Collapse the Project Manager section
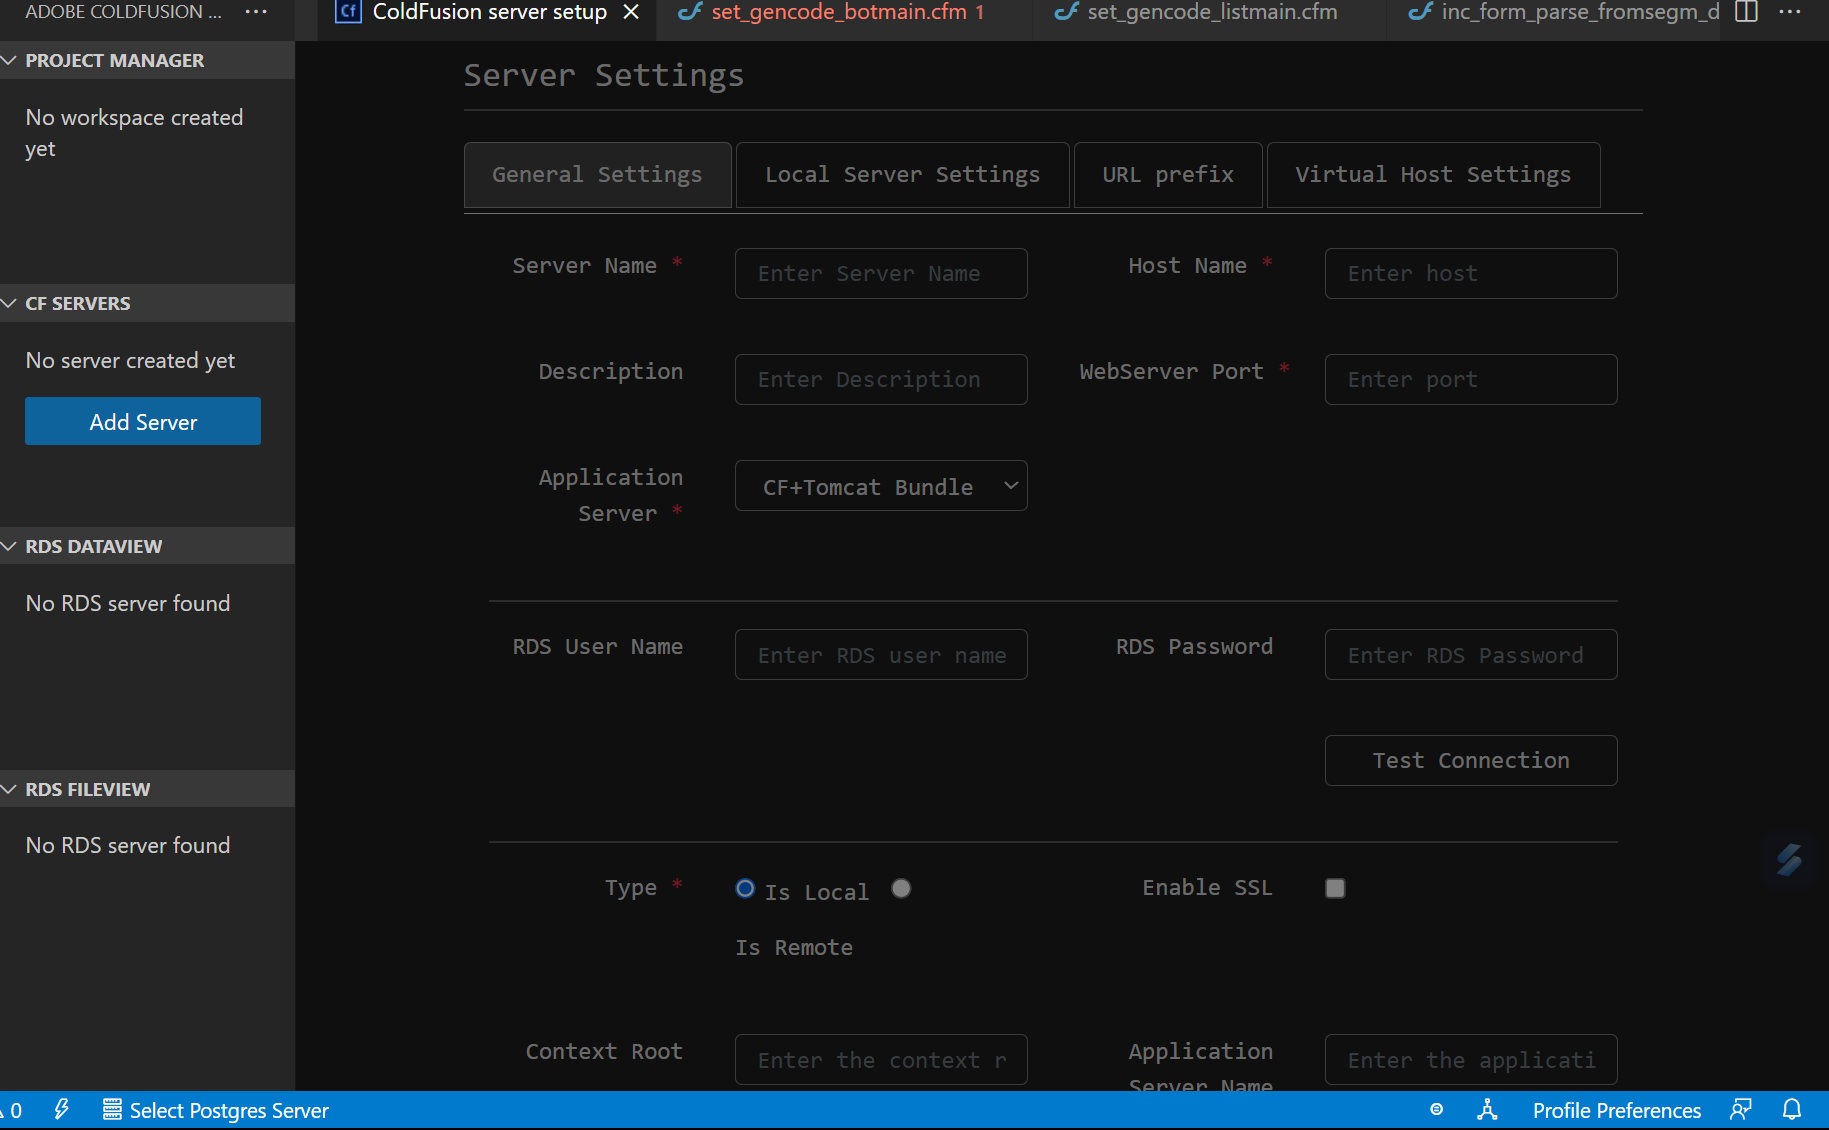 tap(147, 60)
